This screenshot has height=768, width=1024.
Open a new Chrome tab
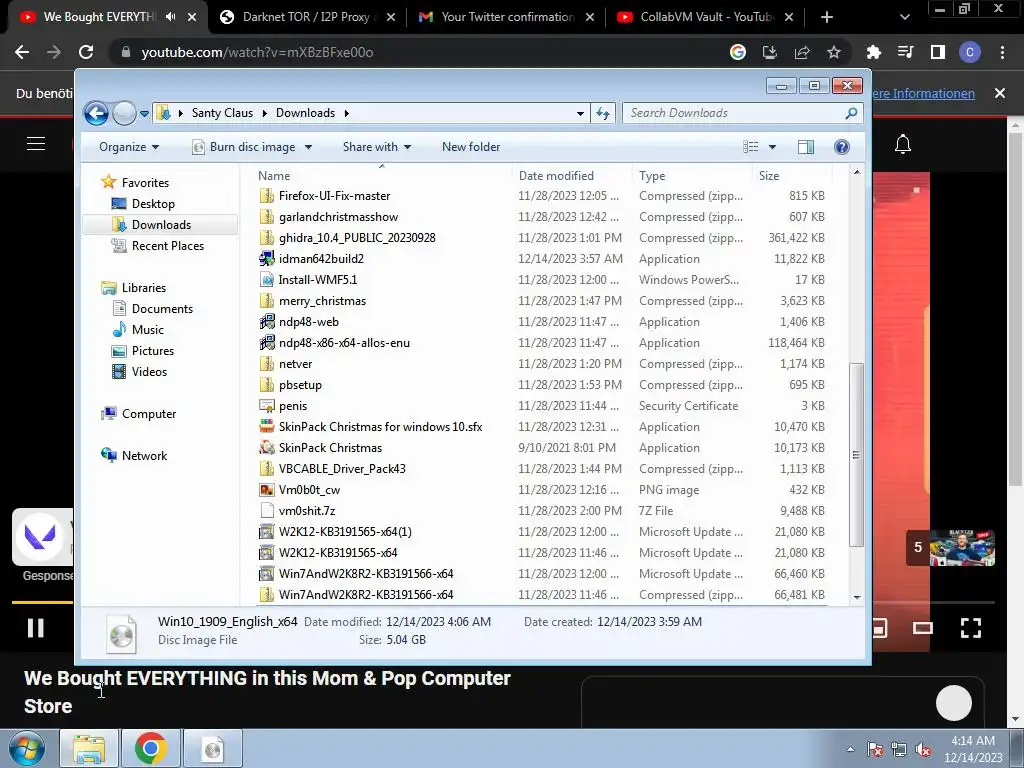pyautogui.click(x=826, y=17)
